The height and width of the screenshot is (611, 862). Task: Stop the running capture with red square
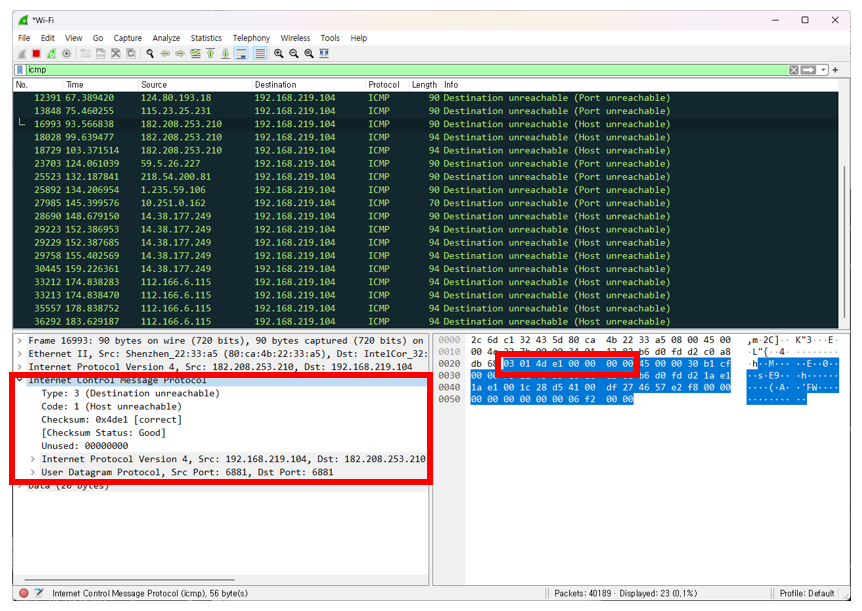[x=36, y=53]
